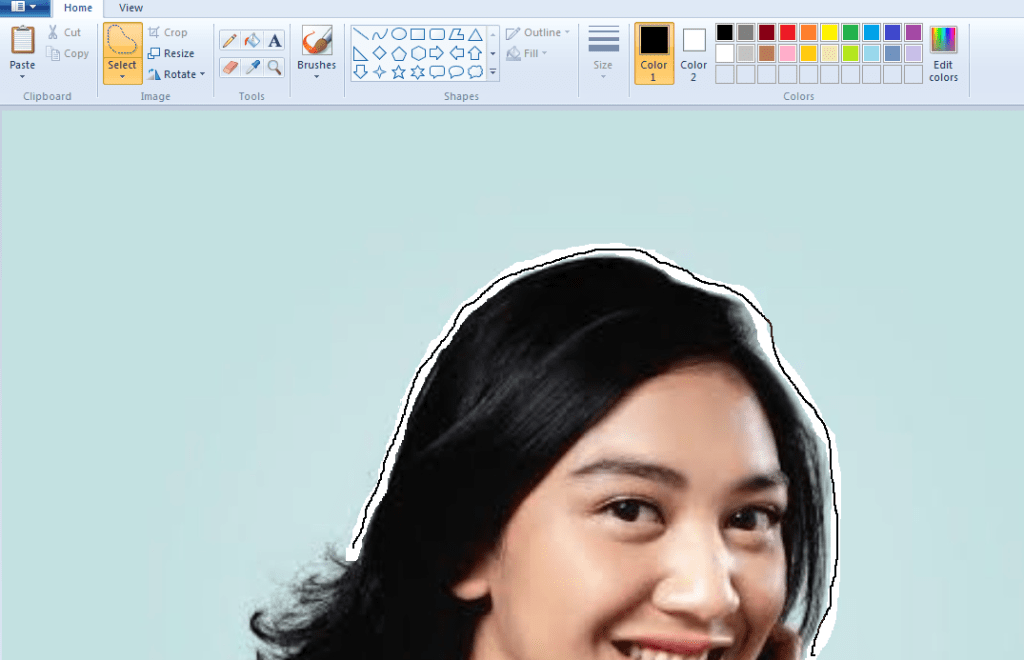Select the Magnifier tool

click(275, 67)
